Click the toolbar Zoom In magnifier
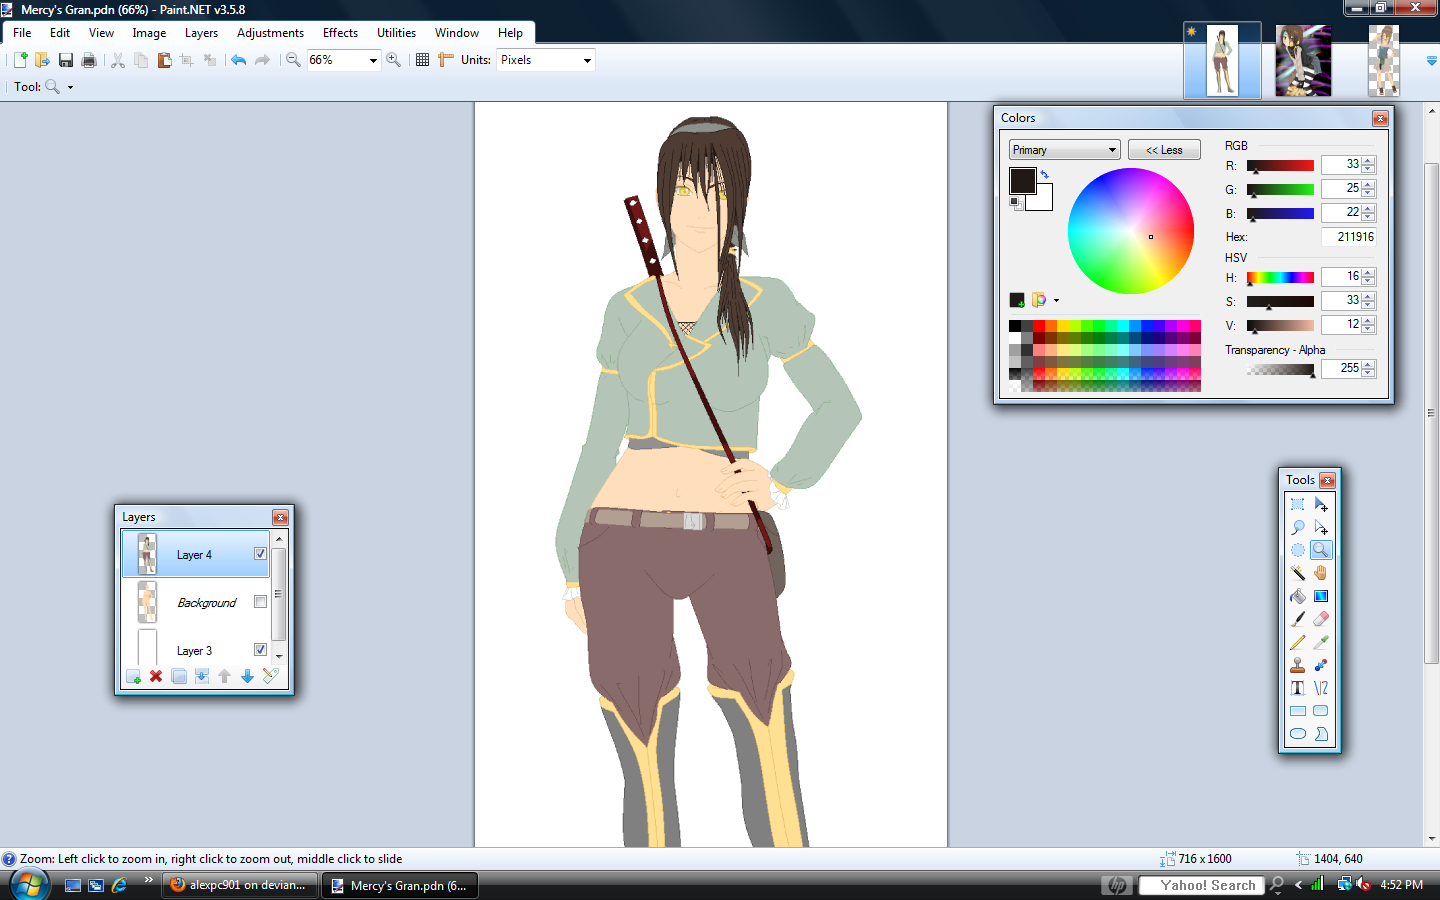 tap(394, 60)
